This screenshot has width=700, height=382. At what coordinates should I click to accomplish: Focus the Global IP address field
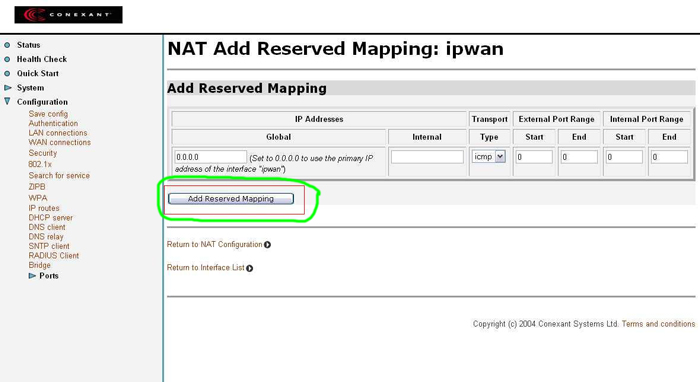point(211,157)
